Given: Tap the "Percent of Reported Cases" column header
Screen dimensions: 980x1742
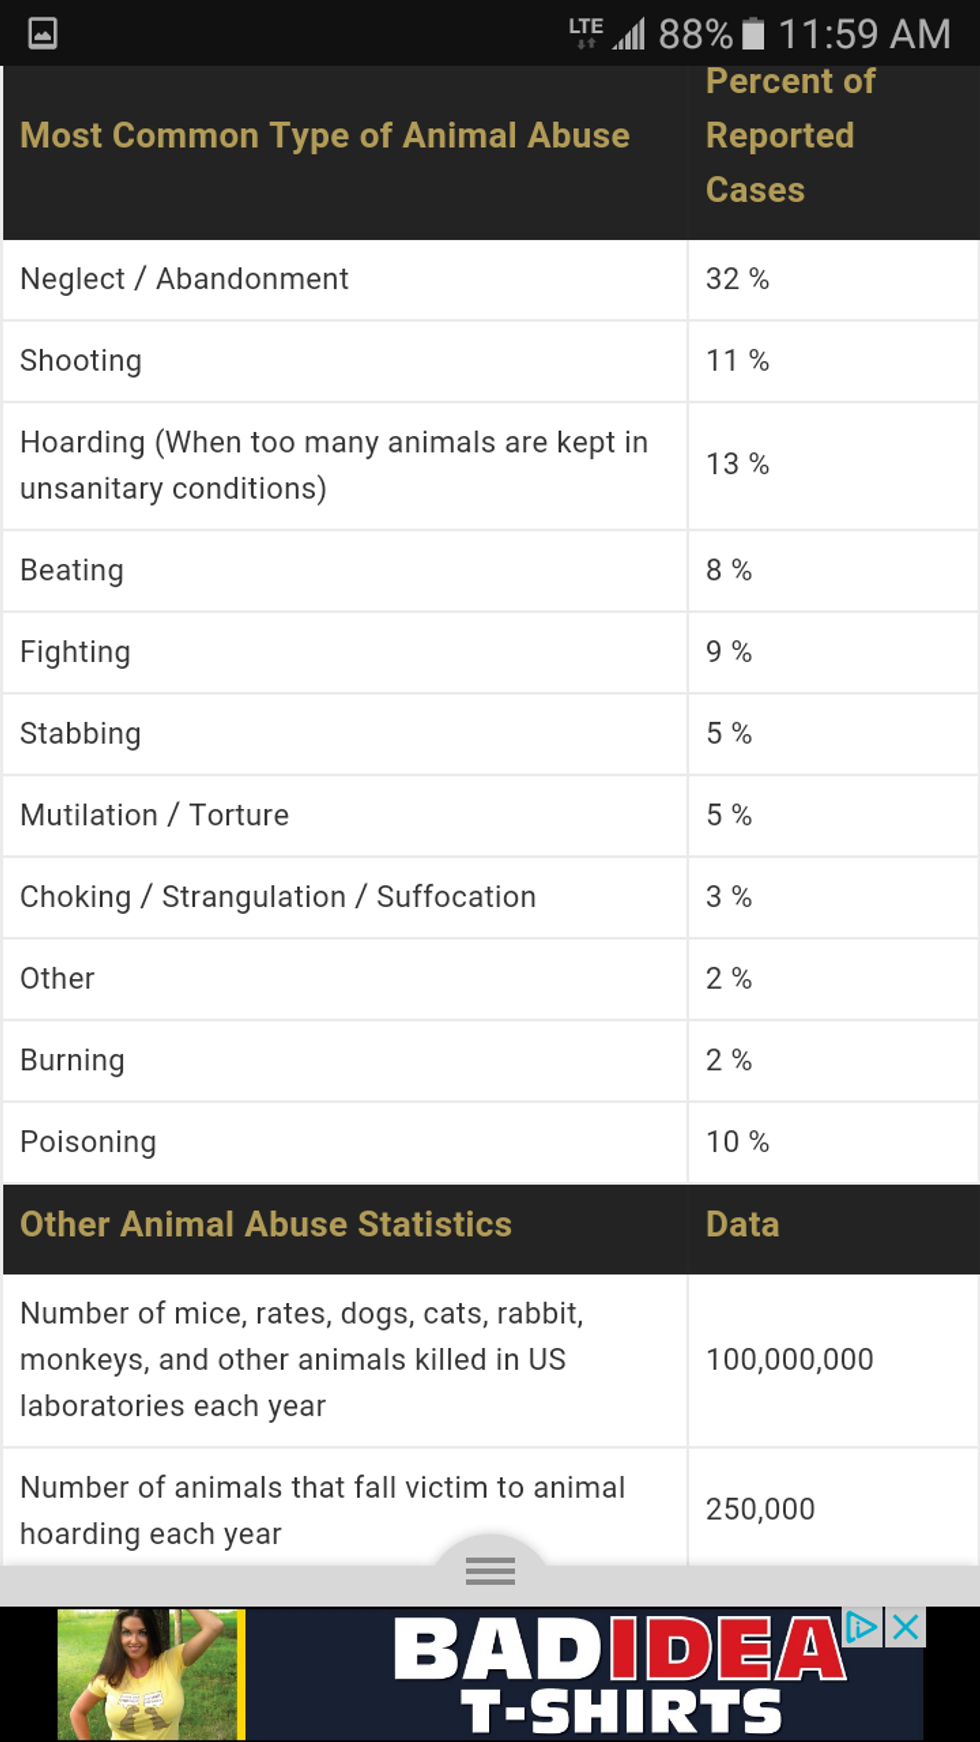Looking at the screenshot, I should [789, 136].
